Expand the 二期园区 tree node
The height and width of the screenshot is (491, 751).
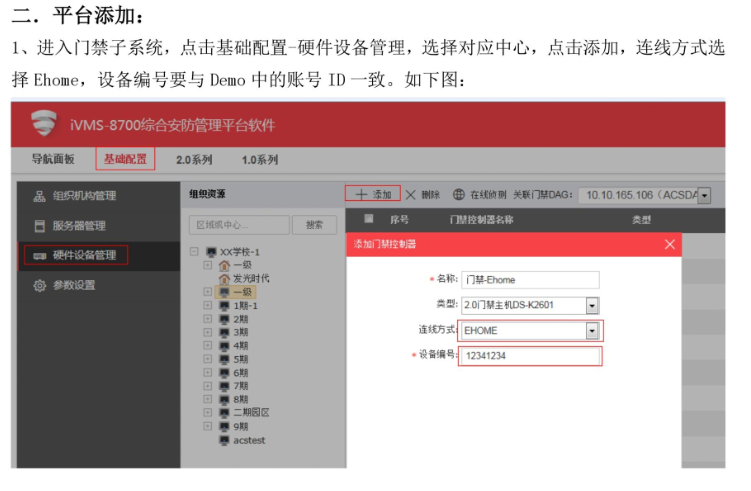point(207,412)
